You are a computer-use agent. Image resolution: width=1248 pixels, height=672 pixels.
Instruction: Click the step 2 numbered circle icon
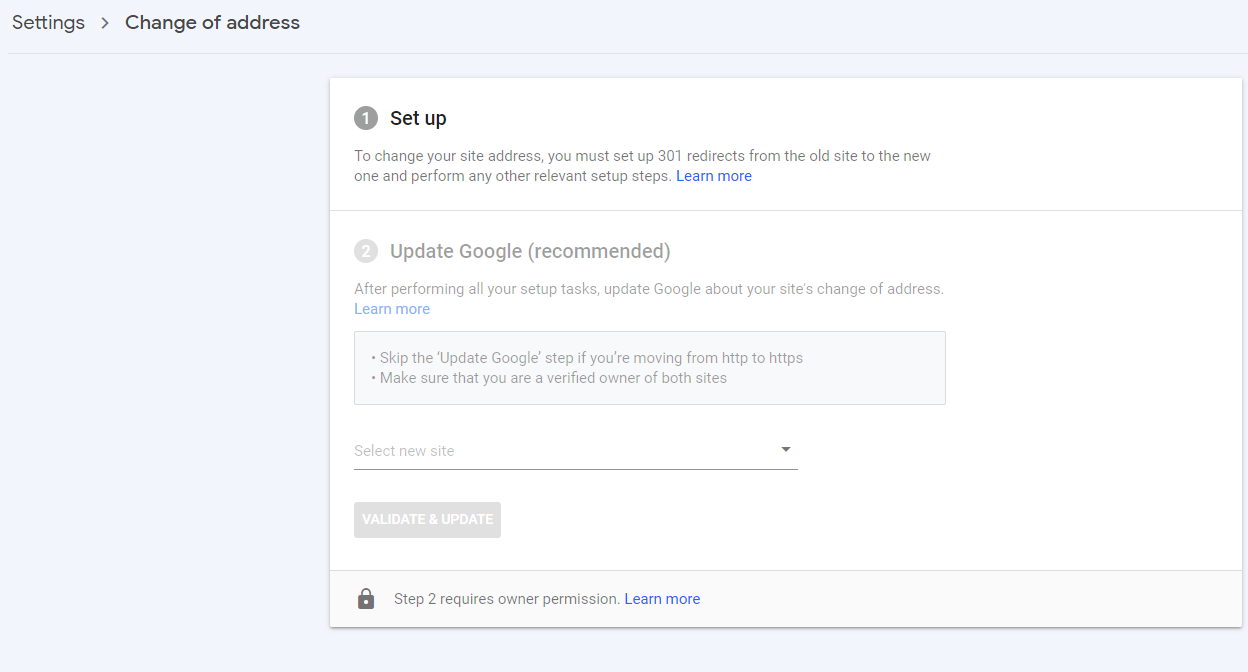tap(366, 251)
